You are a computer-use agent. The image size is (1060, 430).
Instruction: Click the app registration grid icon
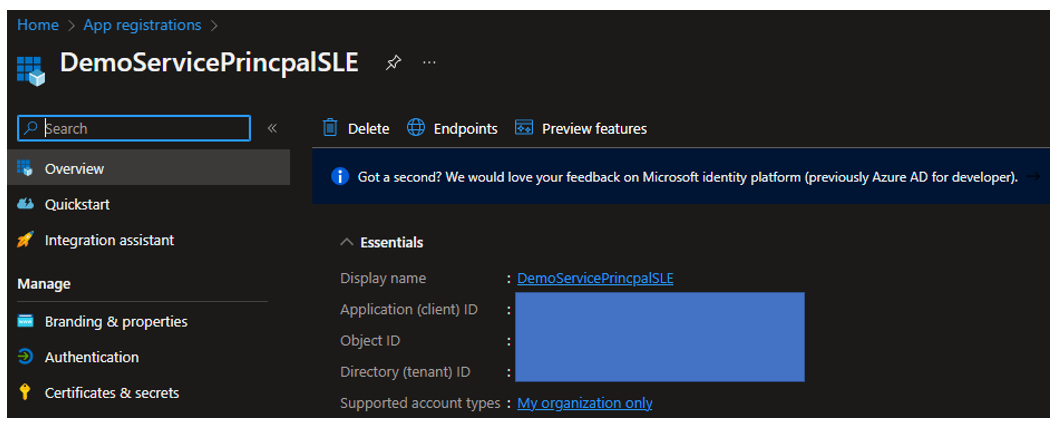tap(31, 71)
